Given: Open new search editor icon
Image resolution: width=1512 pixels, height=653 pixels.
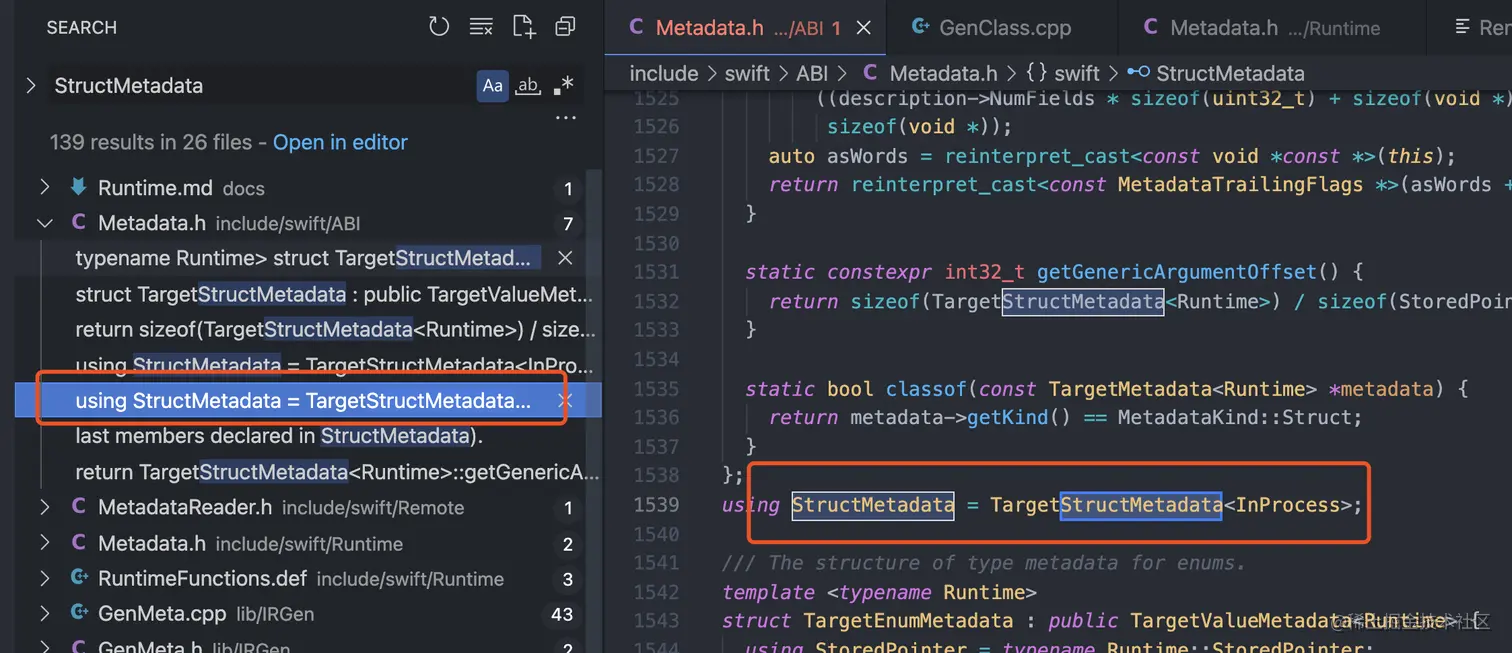Looking at the screenshot, I should point(523,27).
